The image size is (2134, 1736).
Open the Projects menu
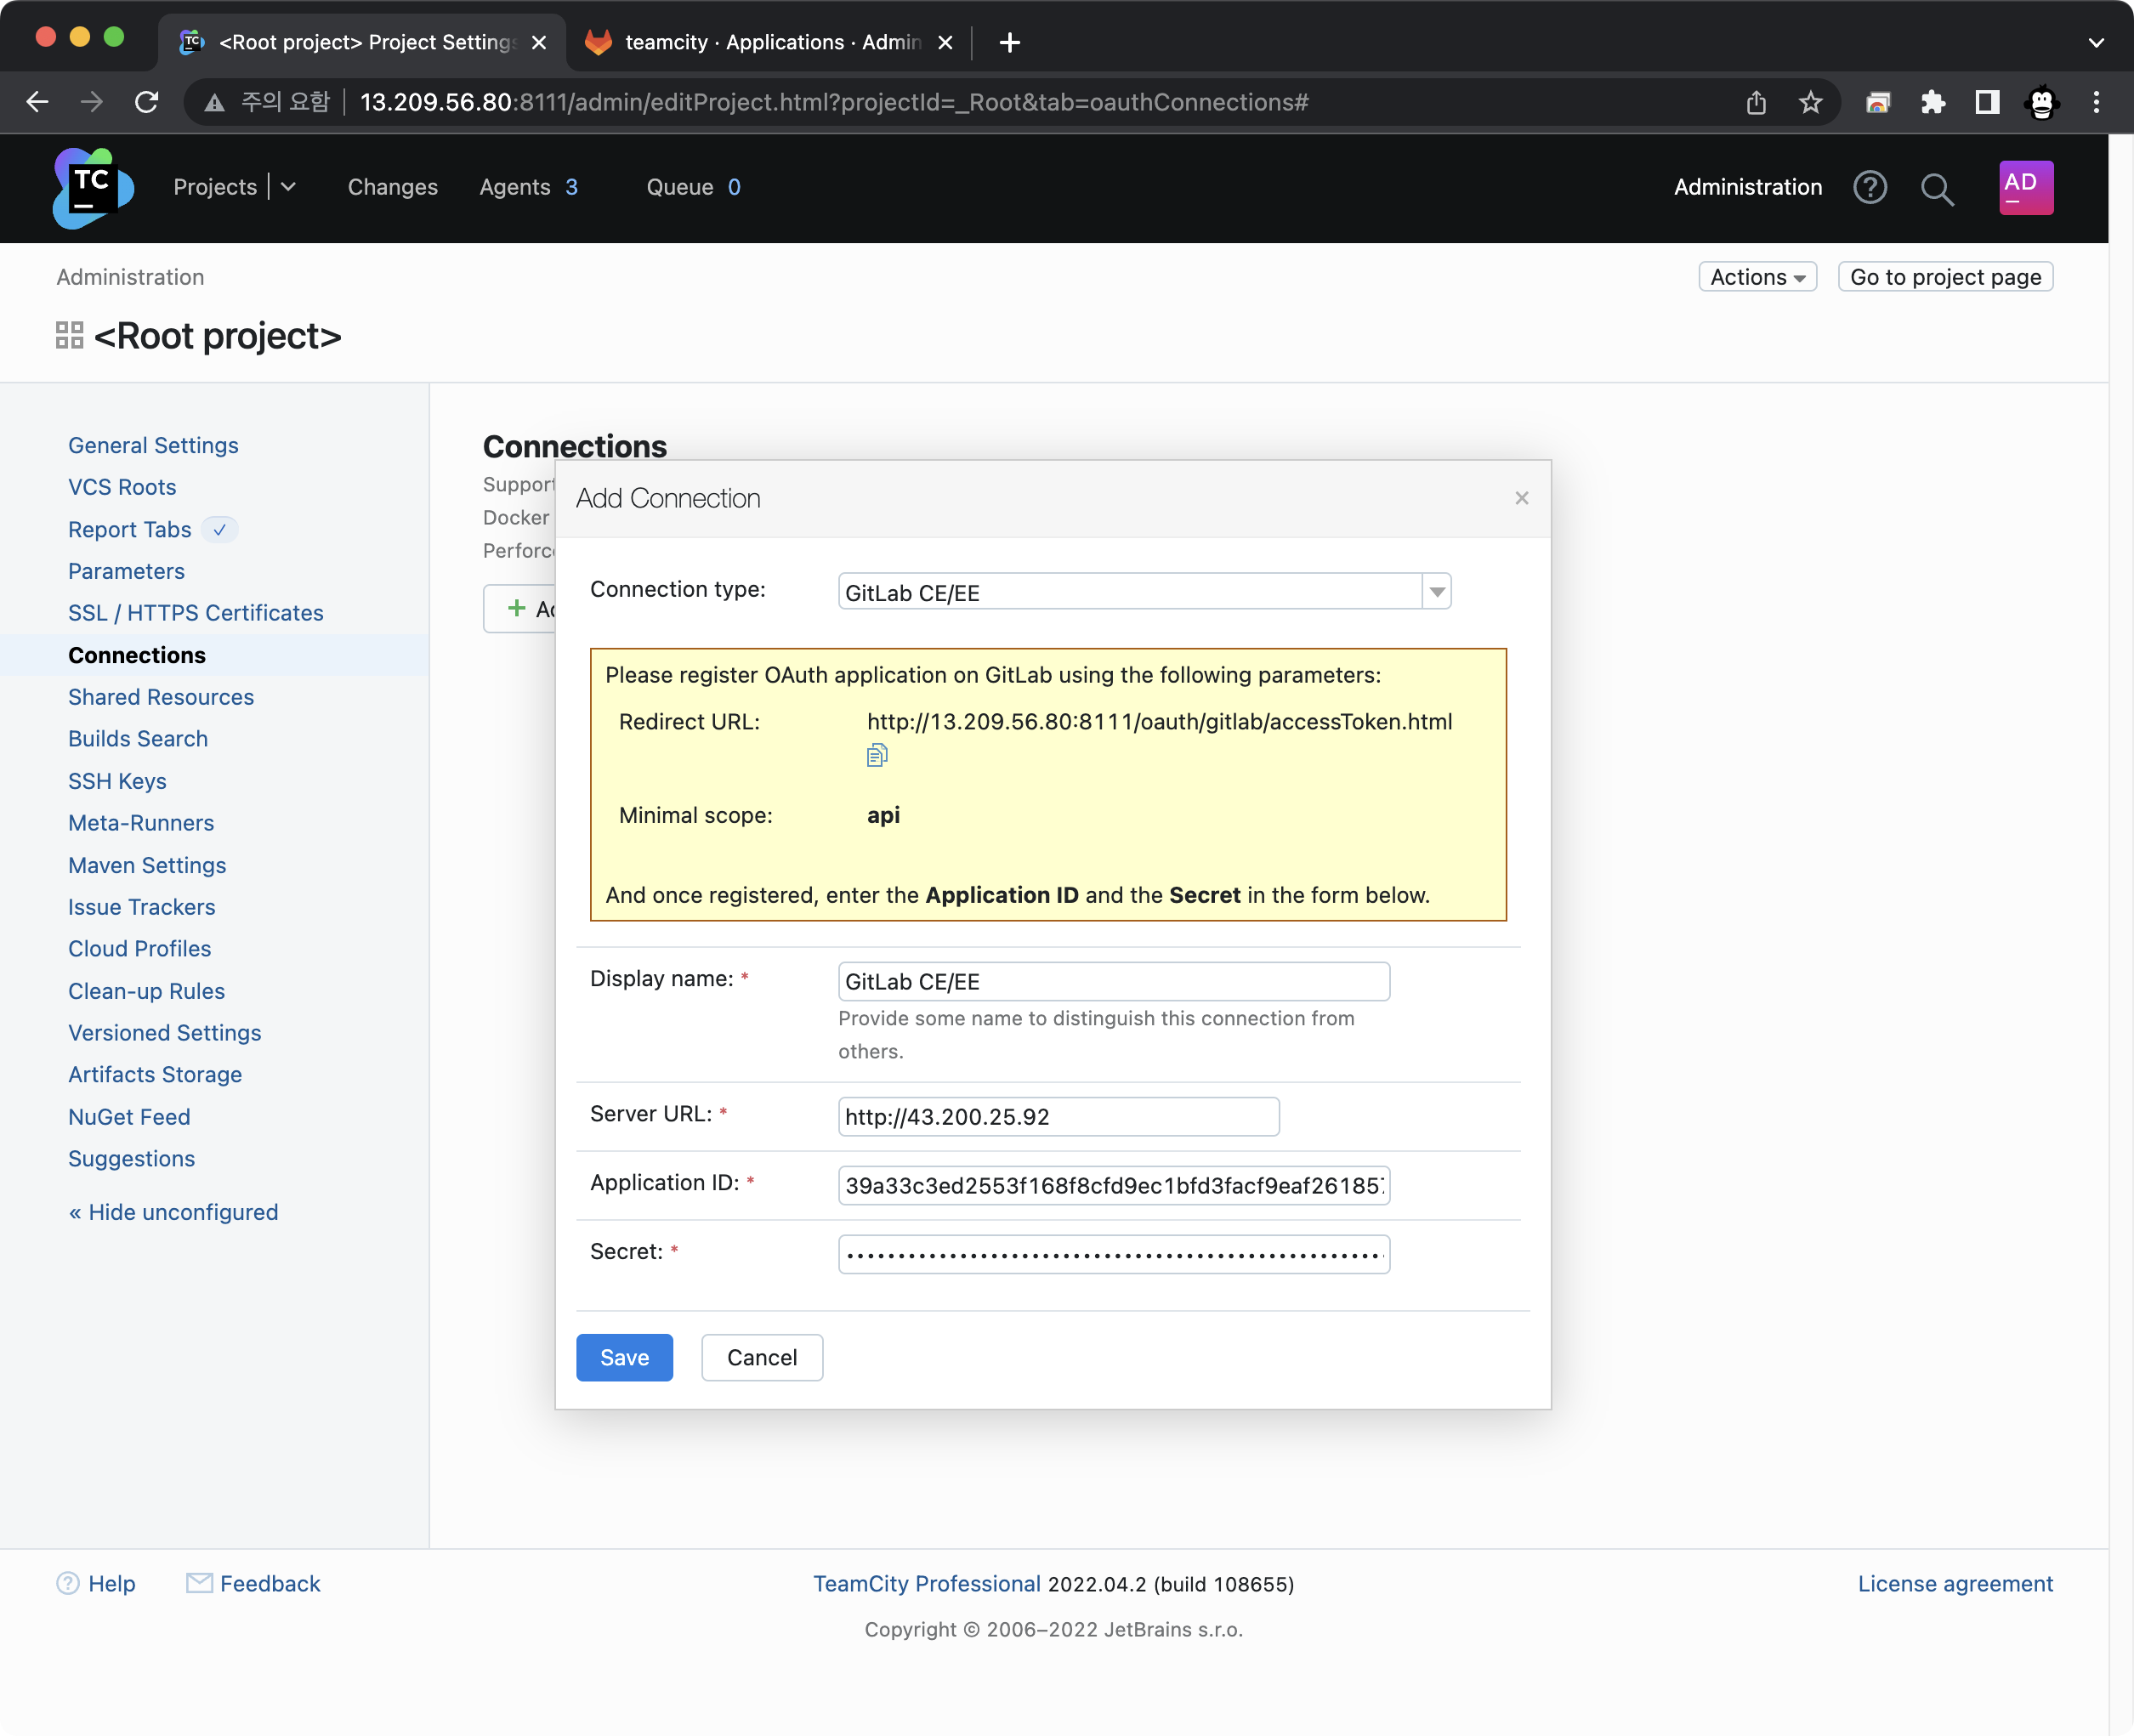(x=215, y=187)
